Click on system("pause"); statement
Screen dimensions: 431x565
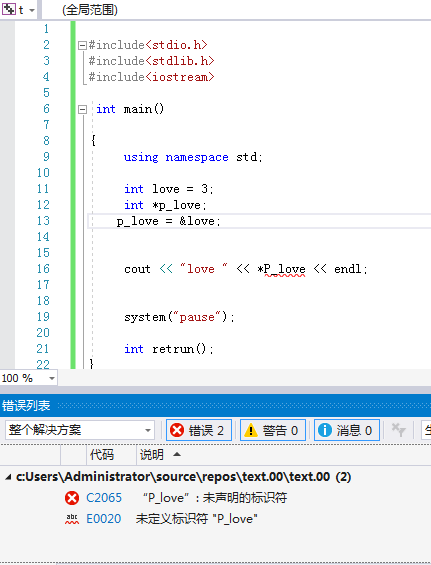coord(179,317)
